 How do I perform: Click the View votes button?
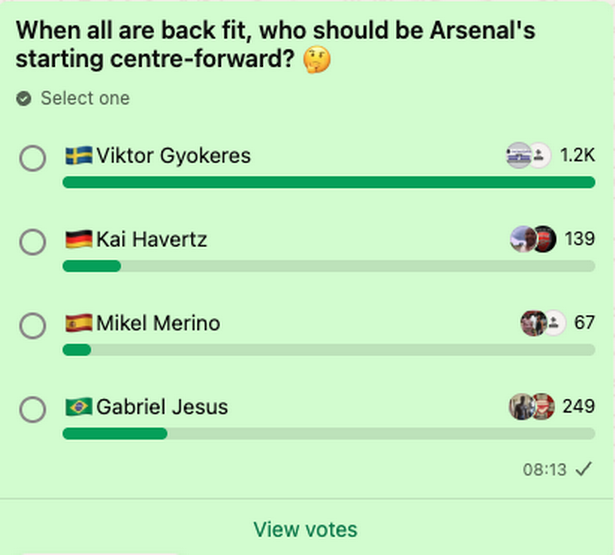pyautogui.click(x=305, y=529)
